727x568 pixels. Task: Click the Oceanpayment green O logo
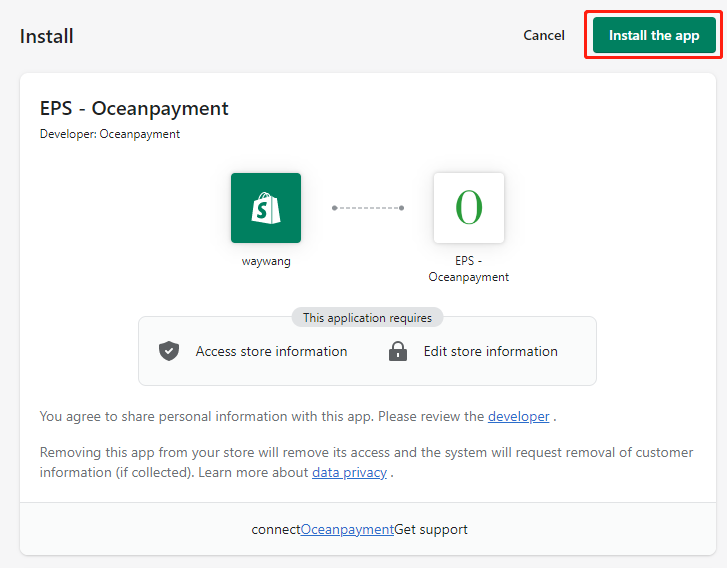click(469, 208)
